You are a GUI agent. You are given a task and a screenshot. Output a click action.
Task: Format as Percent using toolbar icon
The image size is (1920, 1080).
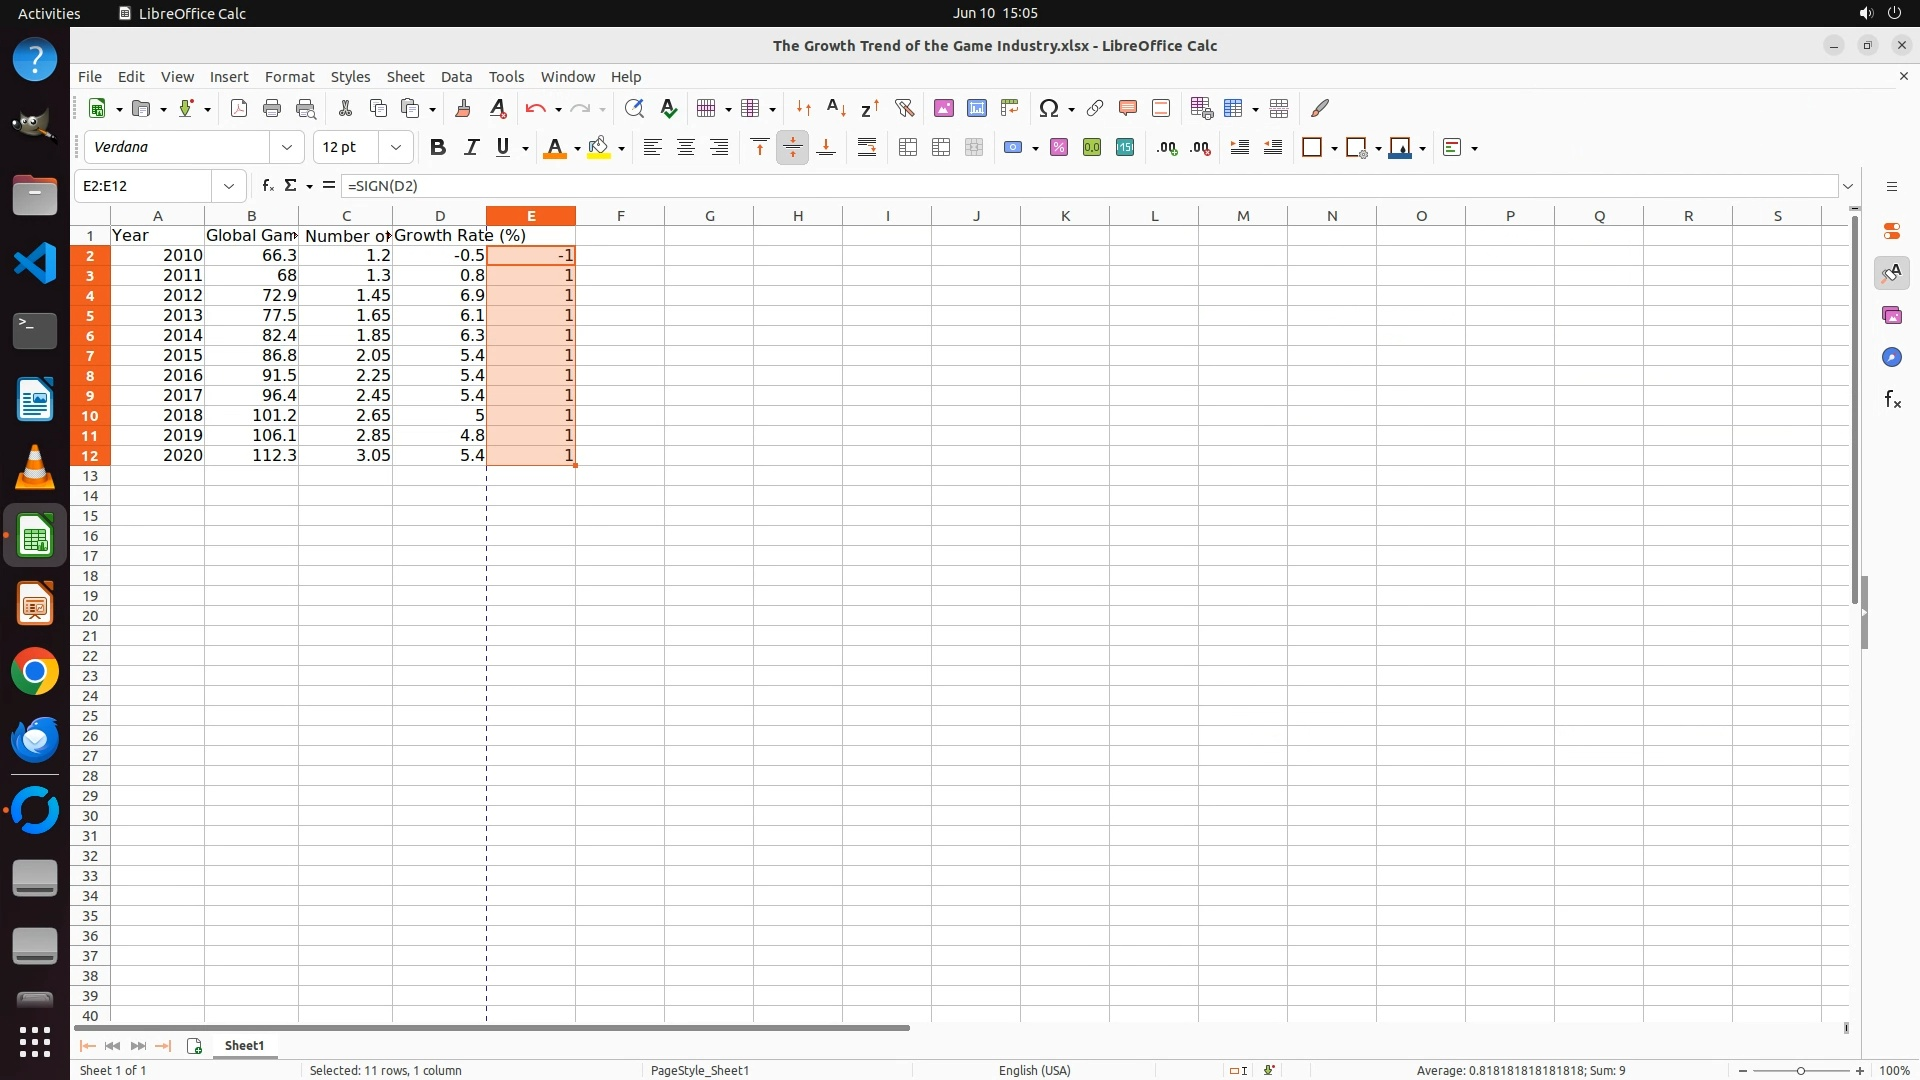pyautogui.click(x=1059, y=148)
